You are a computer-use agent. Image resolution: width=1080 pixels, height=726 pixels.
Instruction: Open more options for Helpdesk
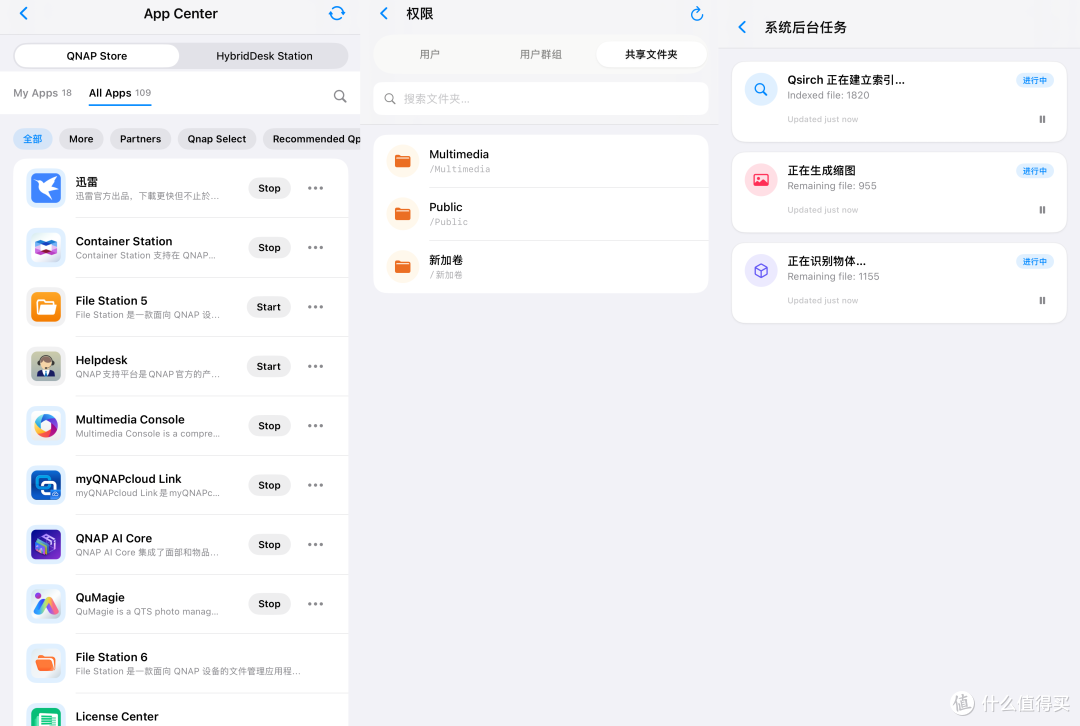pyautogui.click(x=315, y=366)
